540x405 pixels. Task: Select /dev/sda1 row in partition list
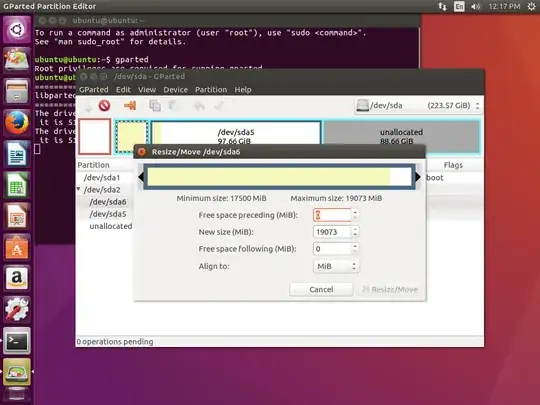point(102,178)
